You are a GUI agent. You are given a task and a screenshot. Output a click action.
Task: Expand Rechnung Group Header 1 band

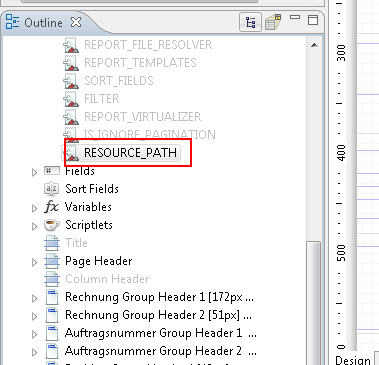34,298
